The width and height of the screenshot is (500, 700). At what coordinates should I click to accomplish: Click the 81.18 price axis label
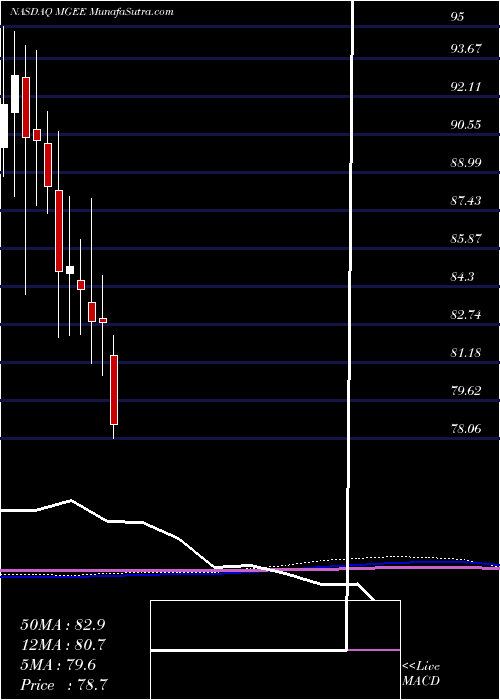(x=466, y=353)
